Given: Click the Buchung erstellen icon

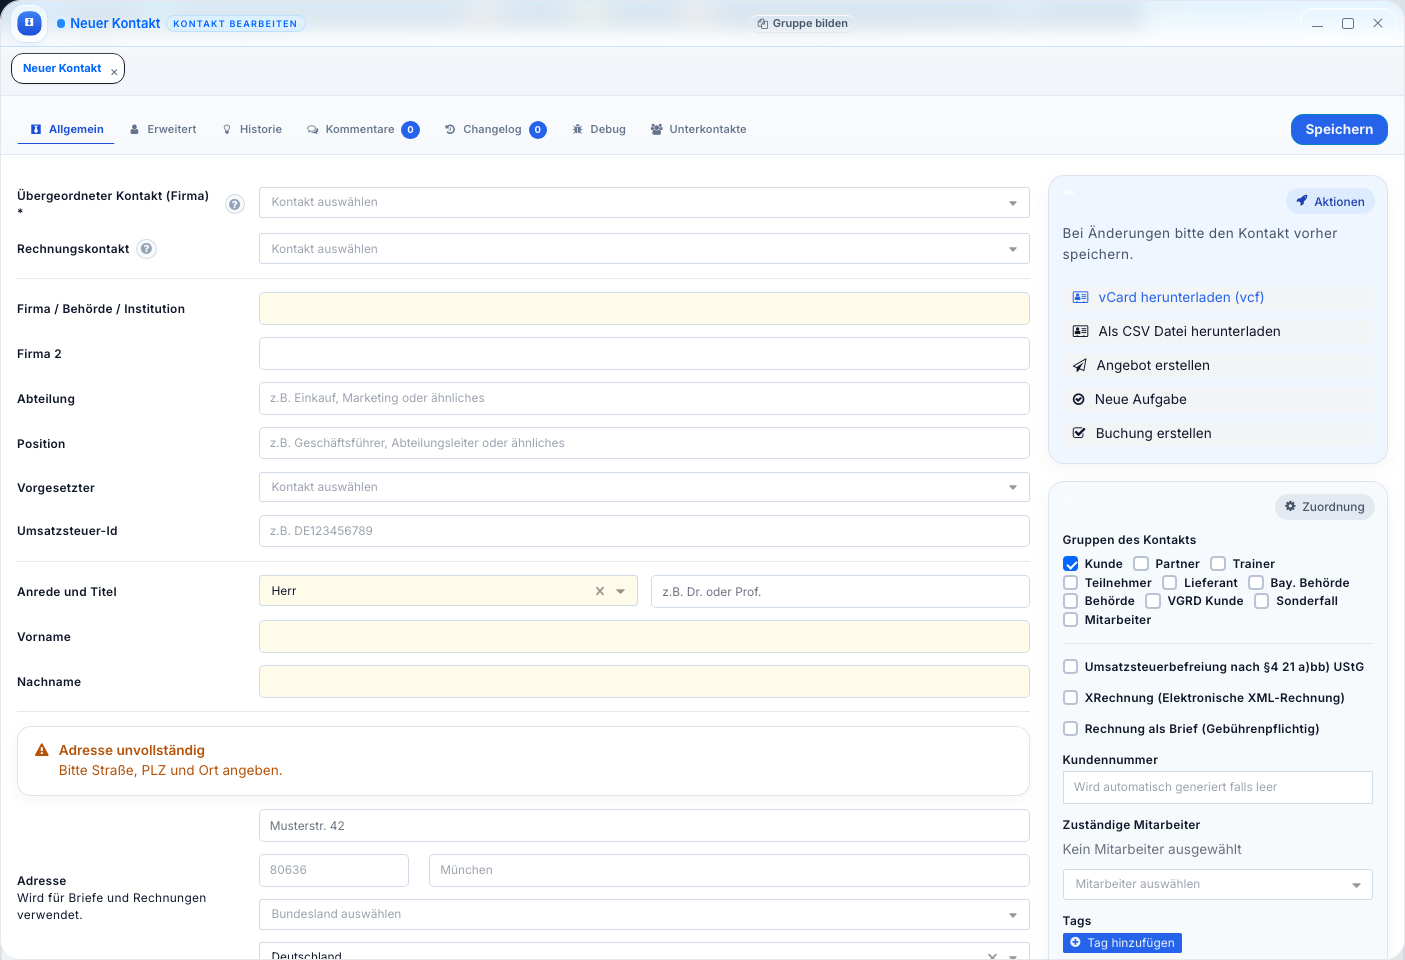Looking at the screenshot, I should click(1079, 433).
